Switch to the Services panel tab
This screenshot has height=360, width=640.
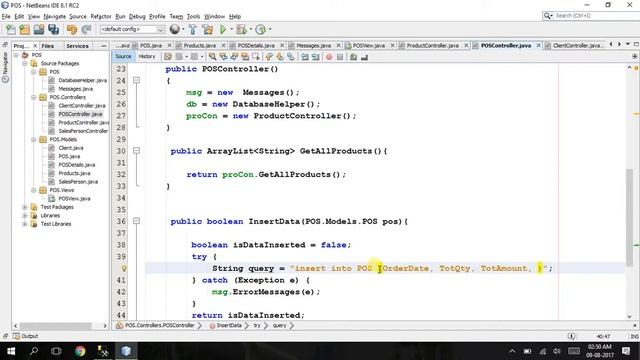pyautogui.click(x=77, y=46)
